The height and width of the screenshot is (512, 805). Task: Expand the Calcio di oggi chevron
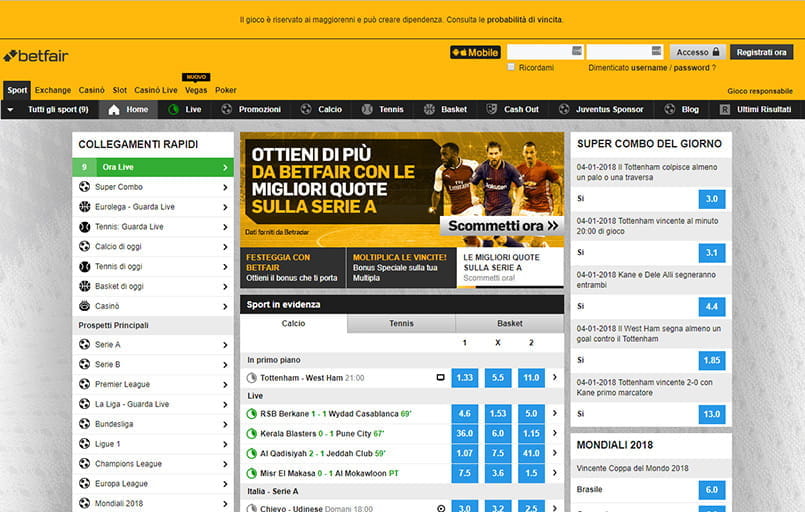(x=225, y=246)
